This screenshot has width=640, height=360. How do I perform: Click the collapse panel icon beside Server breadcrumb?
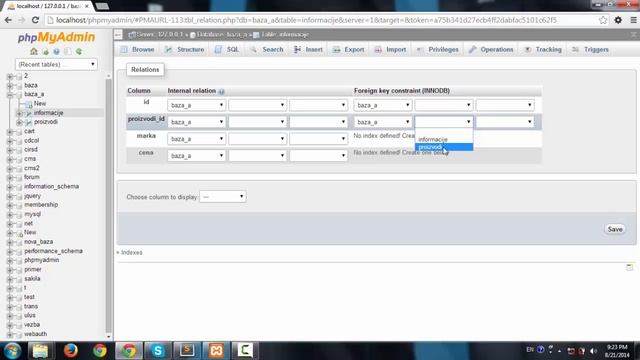click(x=118, y=35)
